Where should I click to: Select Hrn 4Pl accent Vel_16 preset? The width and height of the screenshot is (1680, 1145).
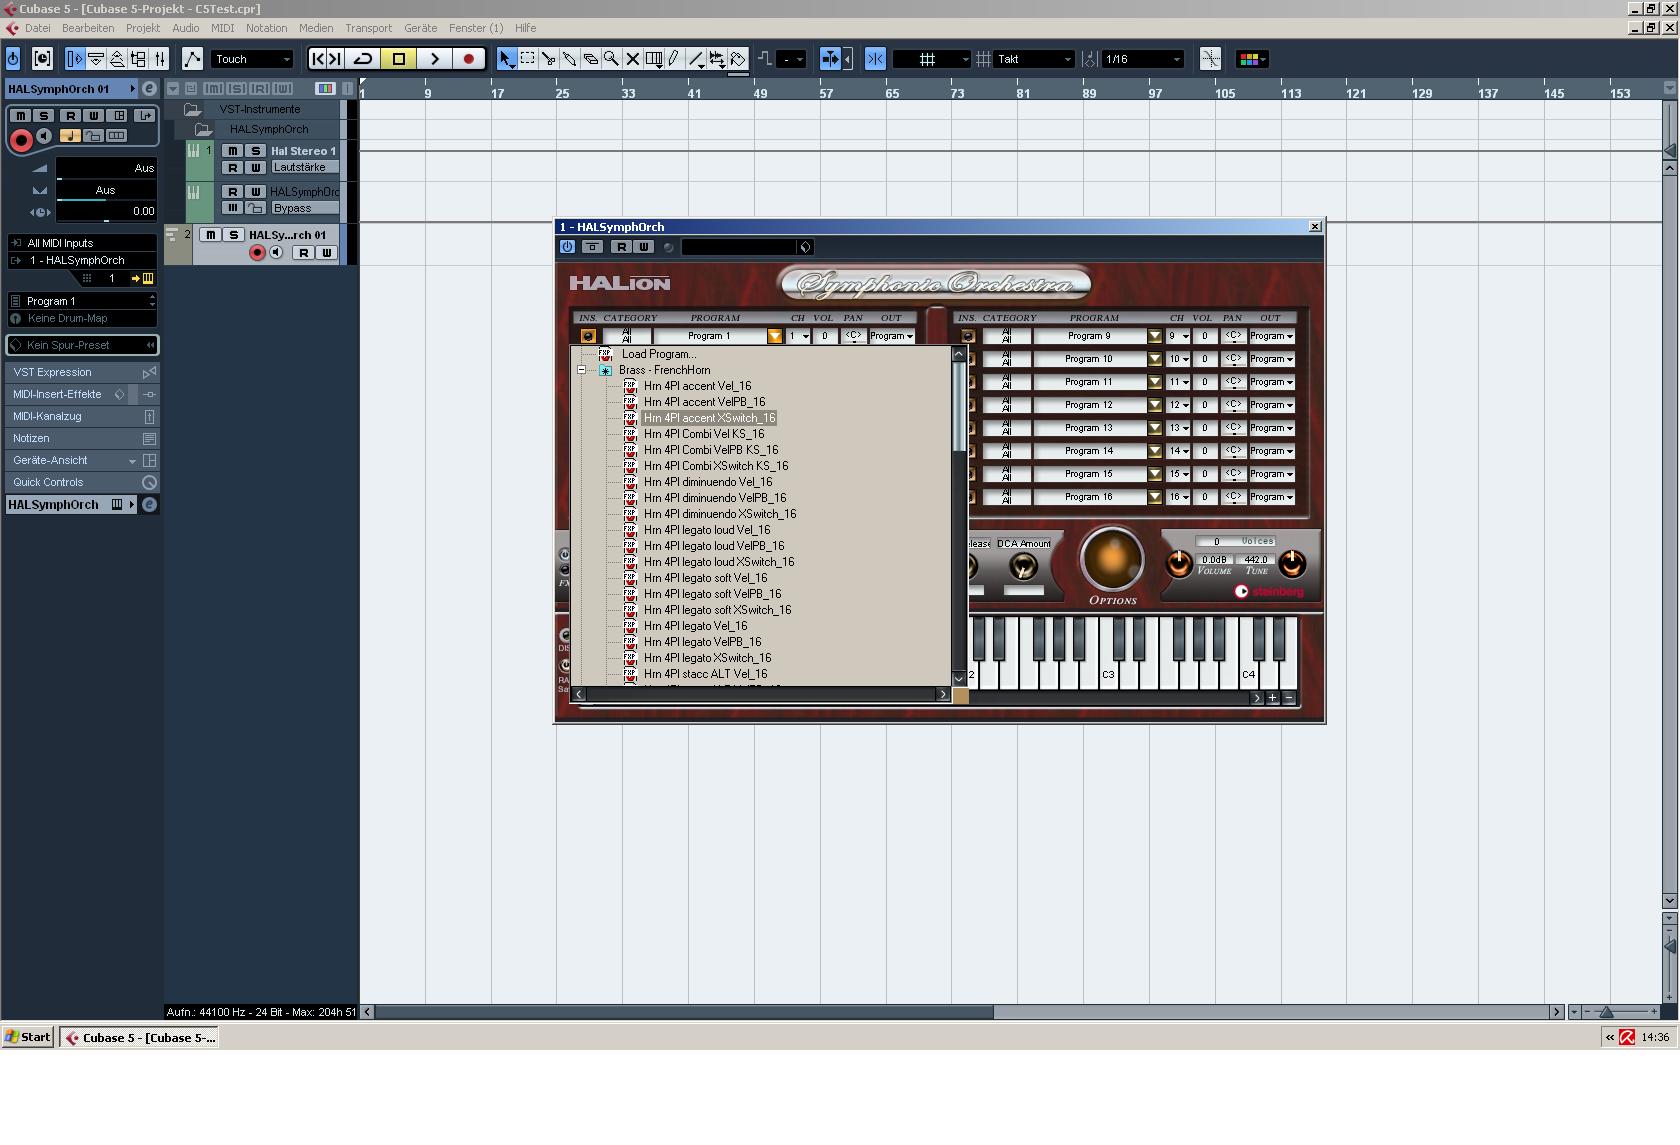click(697, 386)
